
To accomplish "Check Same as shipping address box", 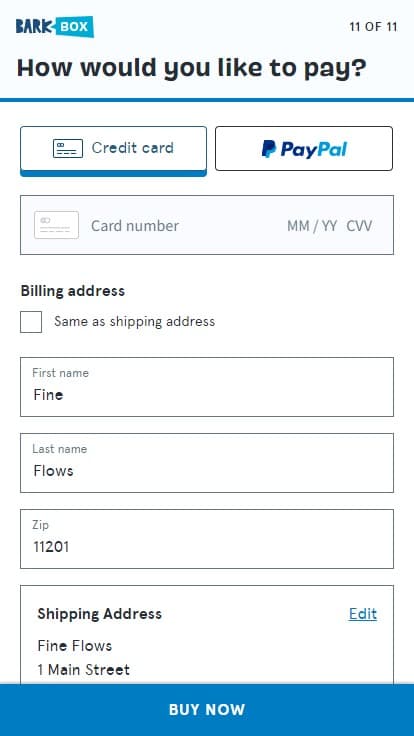I will click(31, 322).
